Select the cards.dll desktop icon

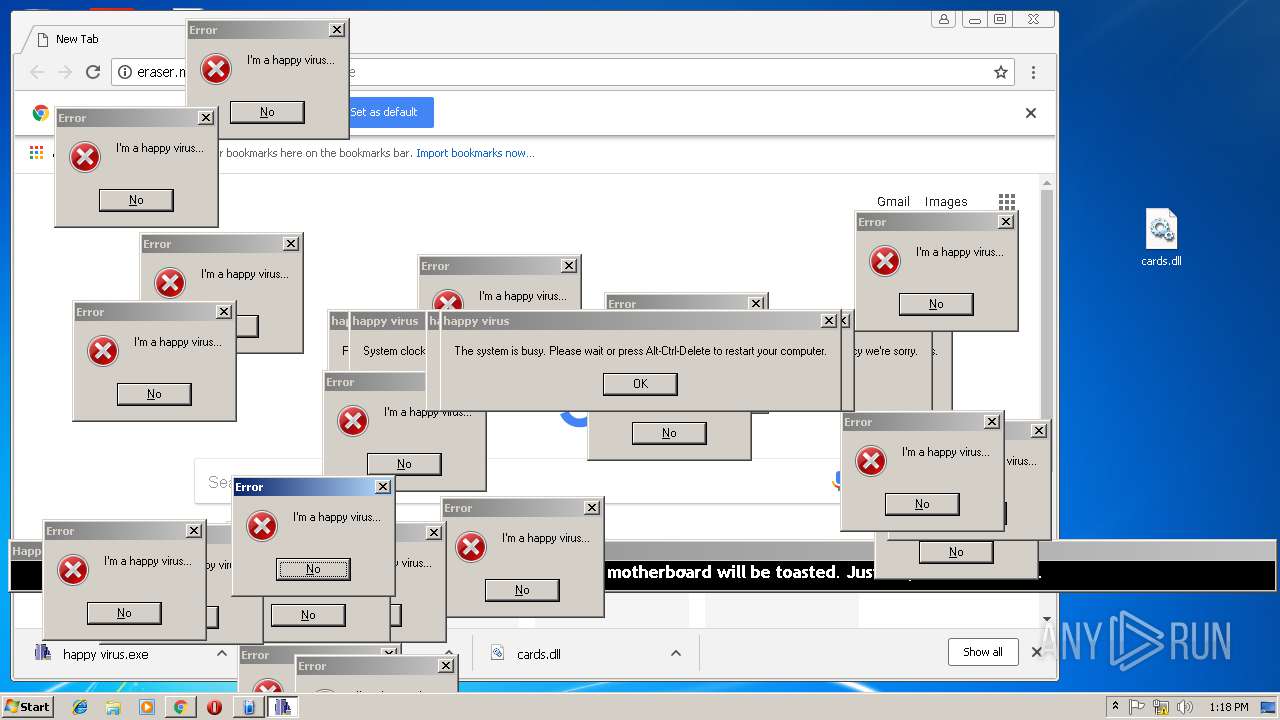click(x=1161, y=238)
